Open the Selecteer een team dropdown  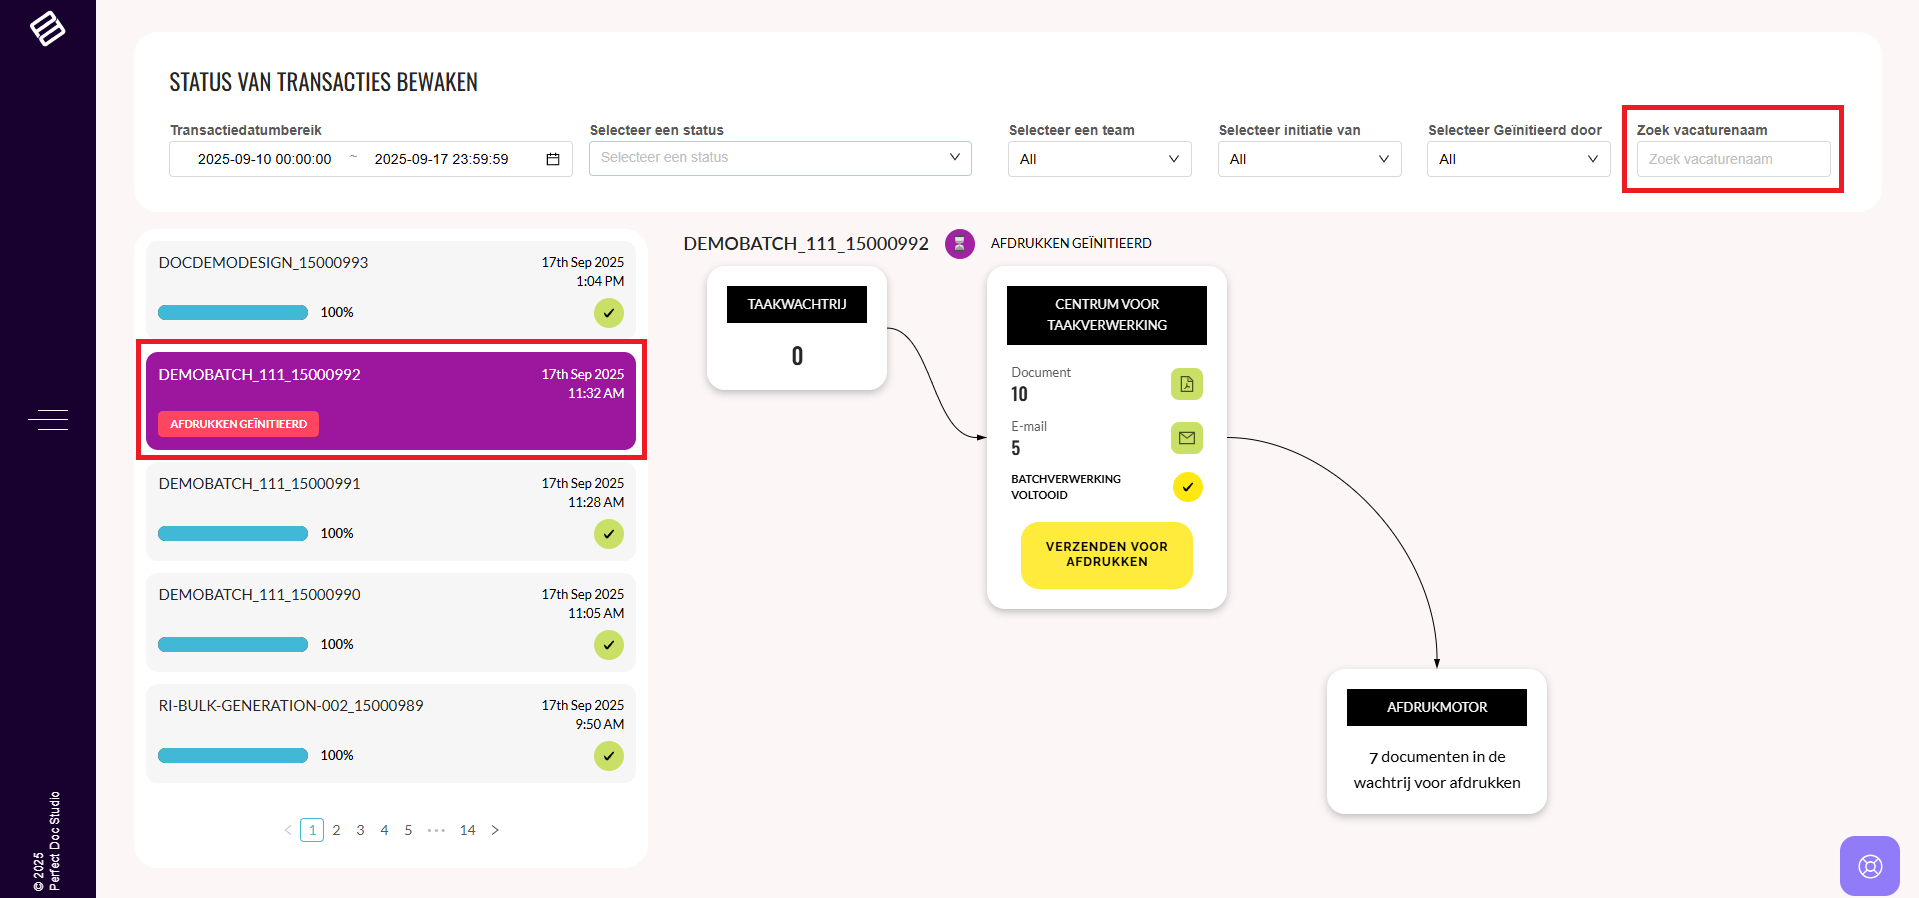pos(1099,159)
